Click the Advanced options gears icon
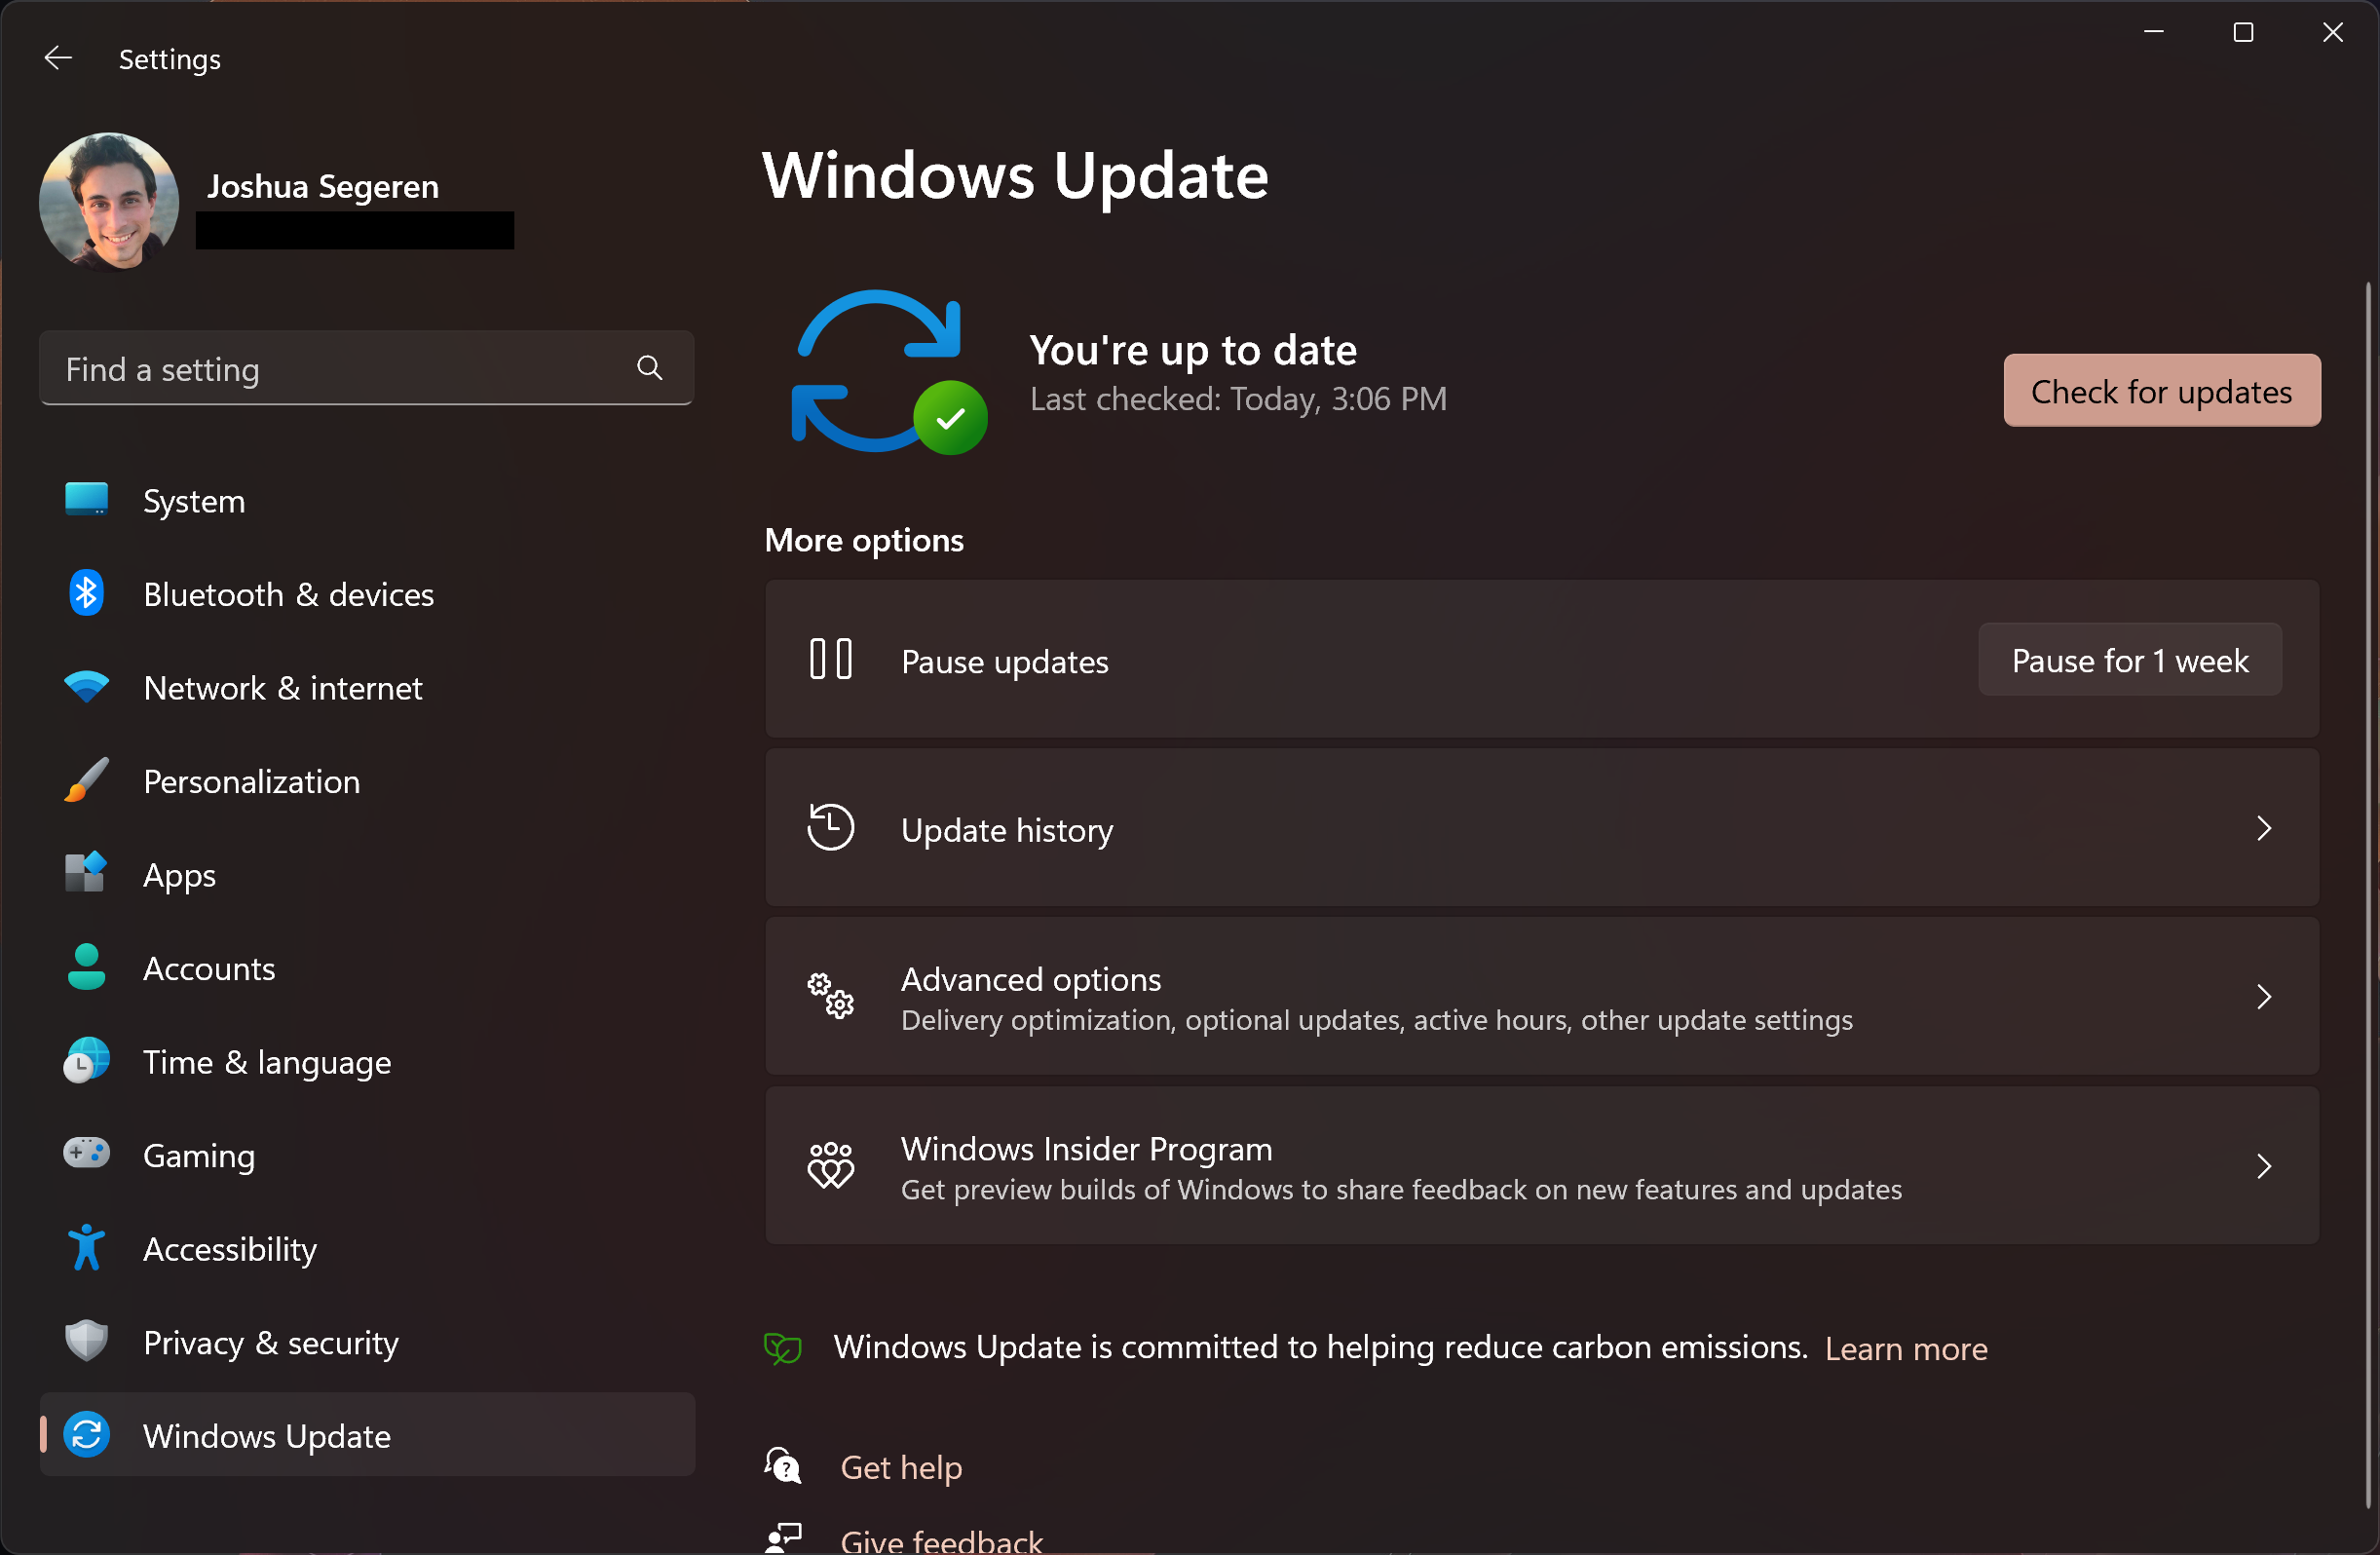The height and width of the screenshot is (1555, 2380). pos(830,996)
